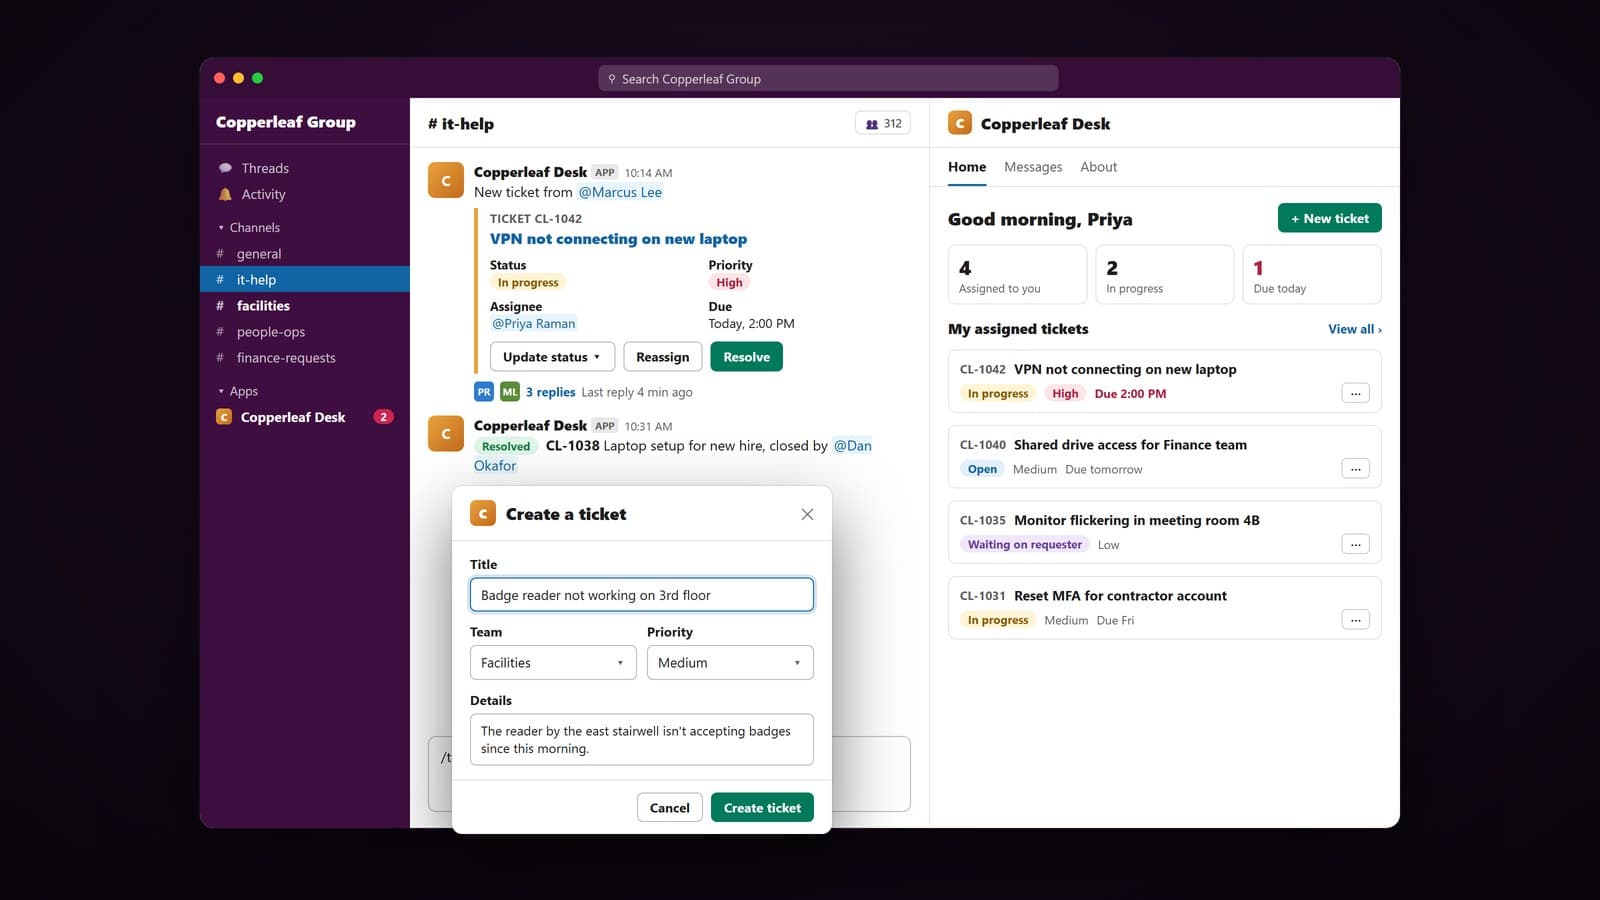This screenshot has width=1600, height=900.
Task: Switch to the About tab
Action: [x=1098, y=167]
